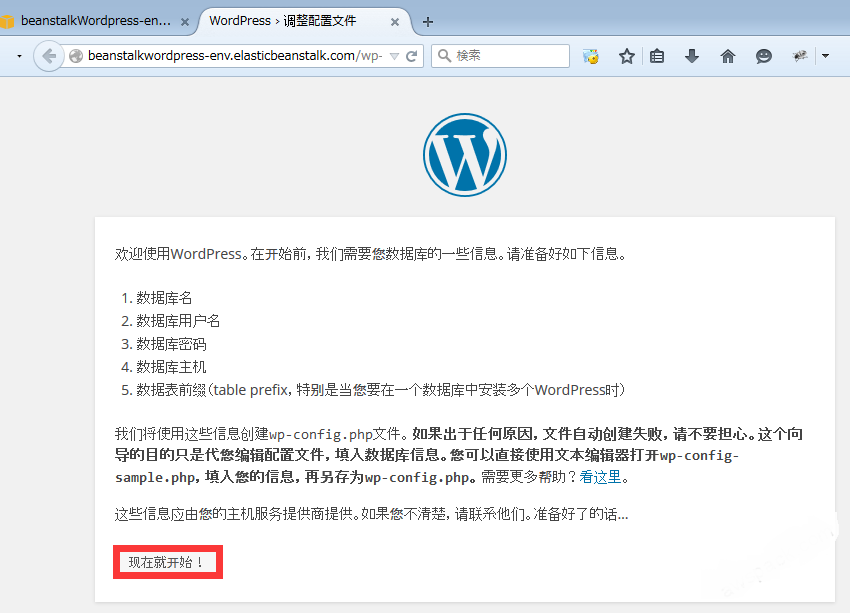Switch to the beanstalkWordpress-en... tab

click(96, 21)
